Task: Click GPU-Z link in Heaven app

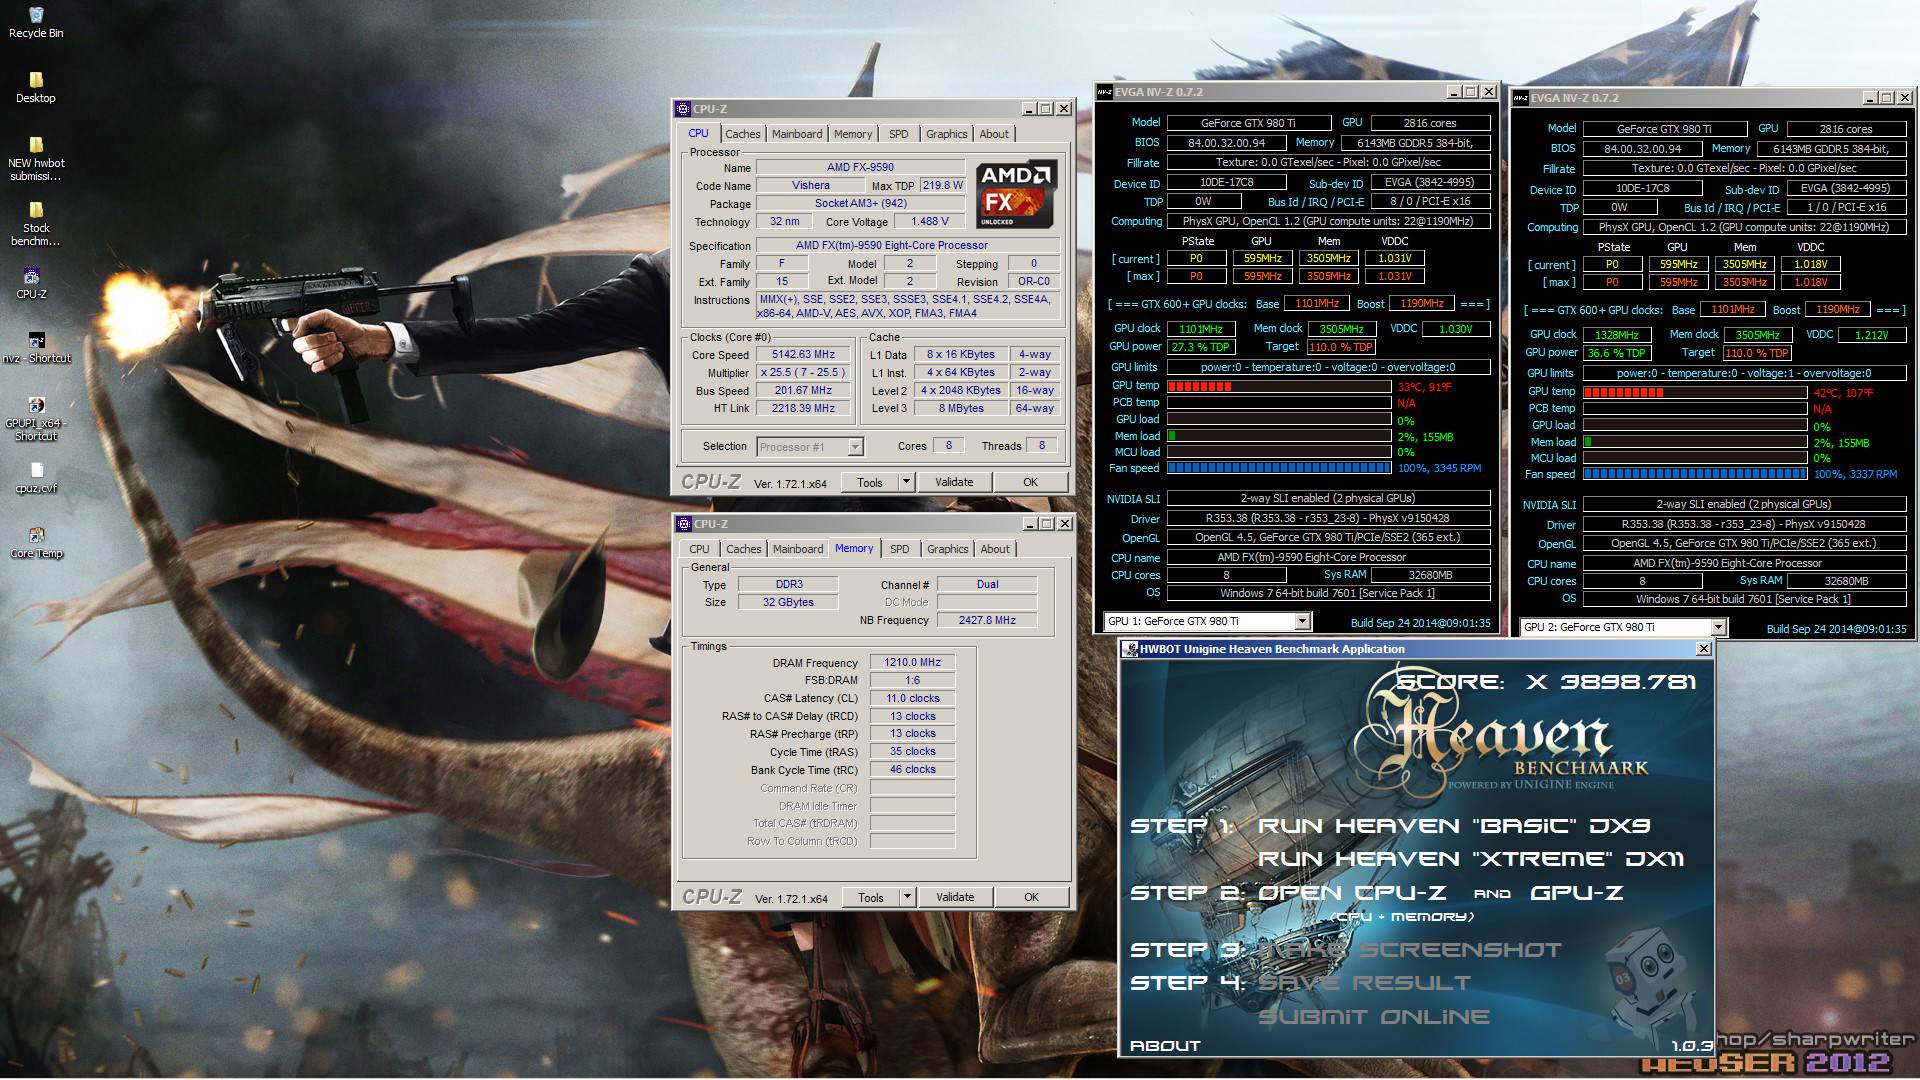Action: pos(1577,893)
